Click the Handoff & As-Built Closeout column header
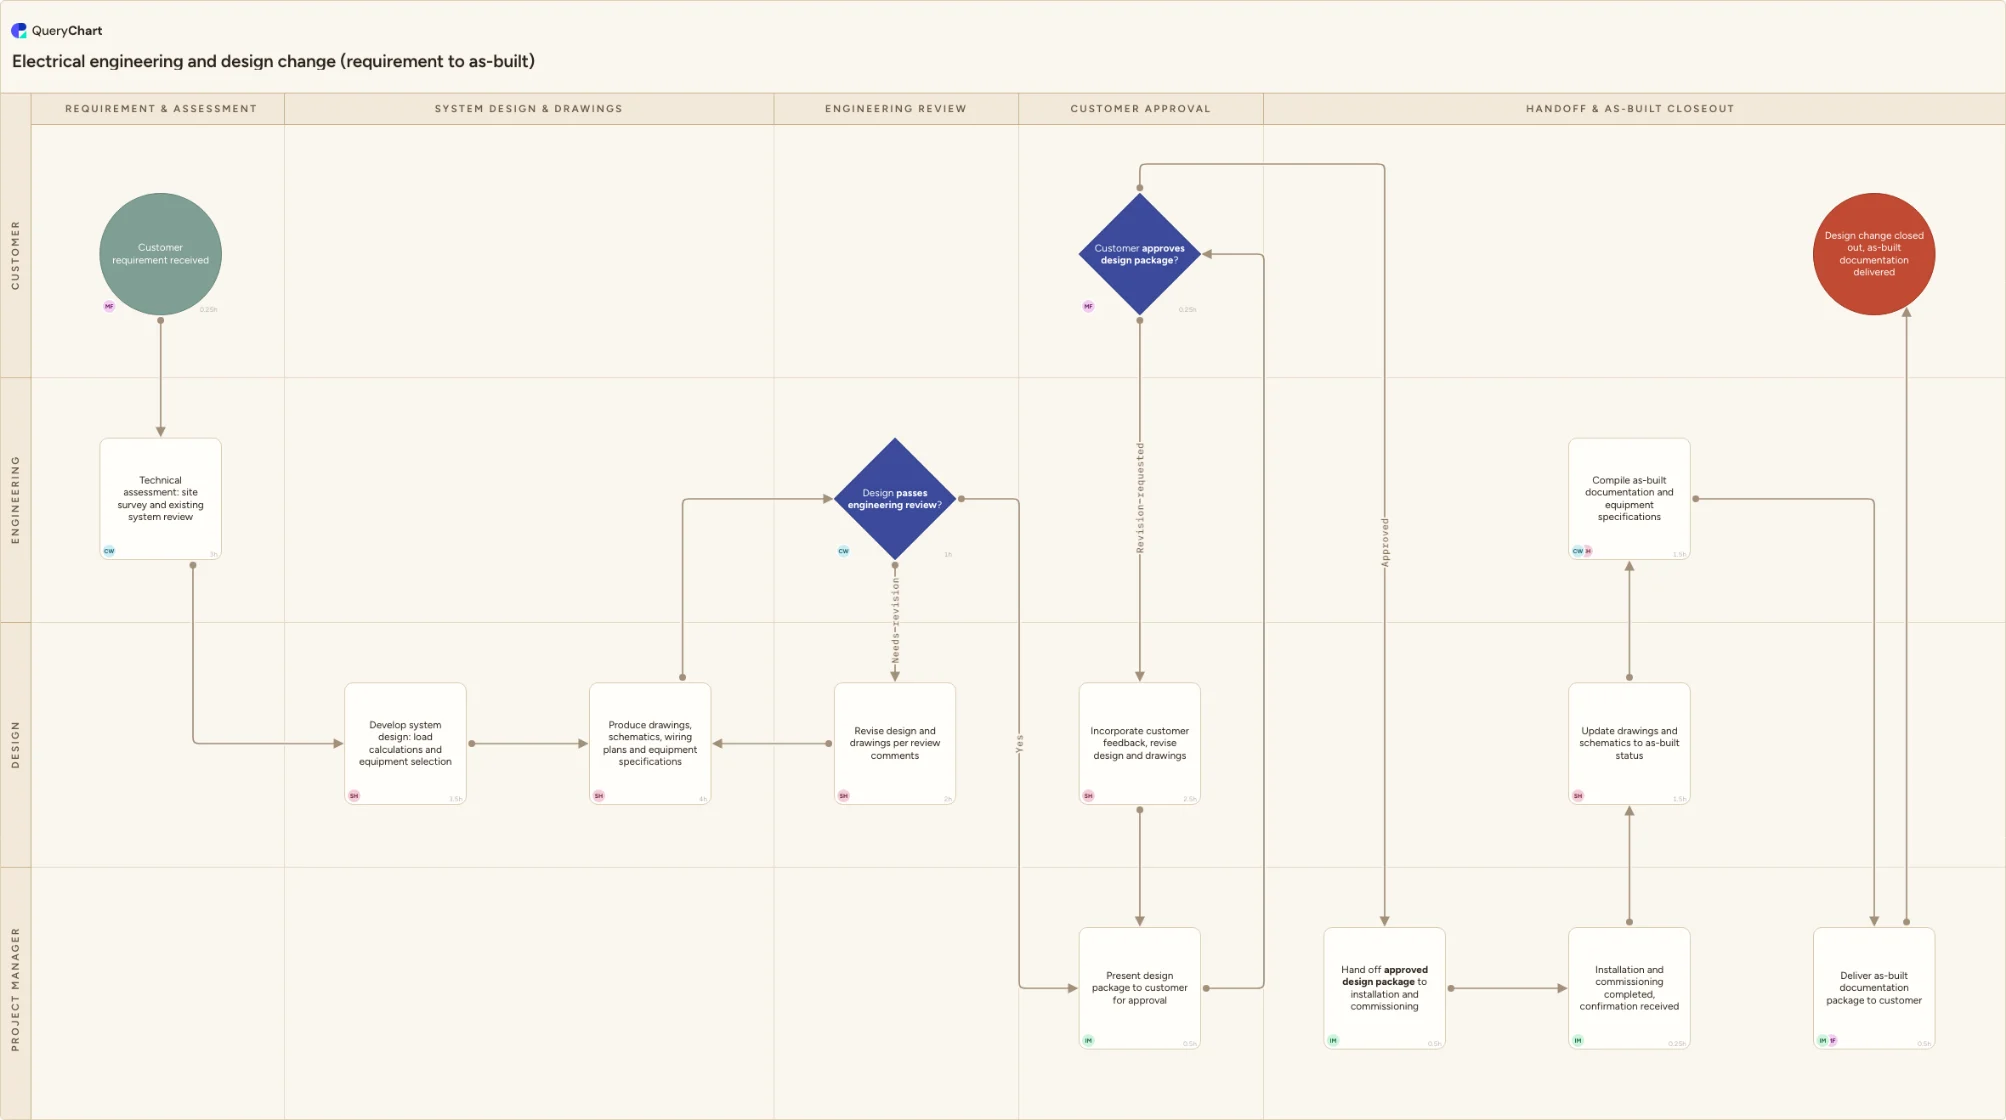 [x=1630, y=108]
